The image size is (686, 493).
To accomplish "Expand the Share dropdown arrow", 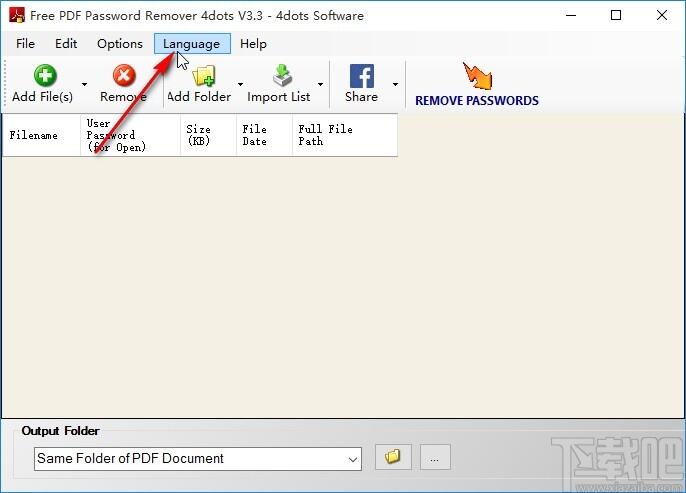I will point(395,84).
